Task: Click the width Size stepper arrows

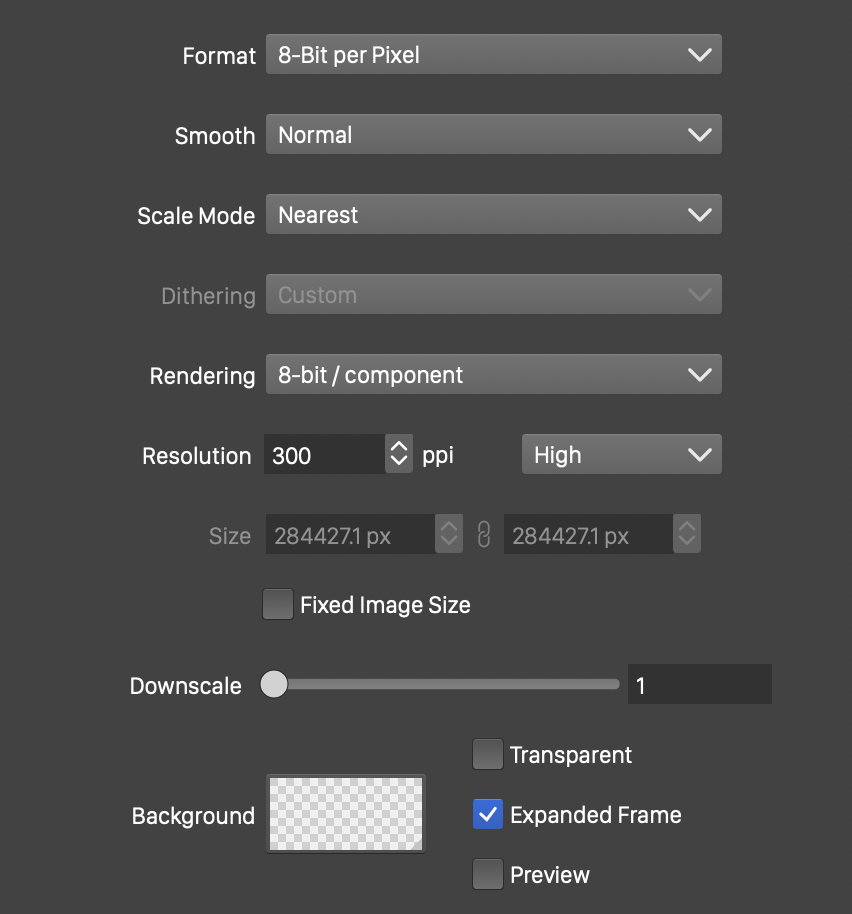Action: point(449,535)
